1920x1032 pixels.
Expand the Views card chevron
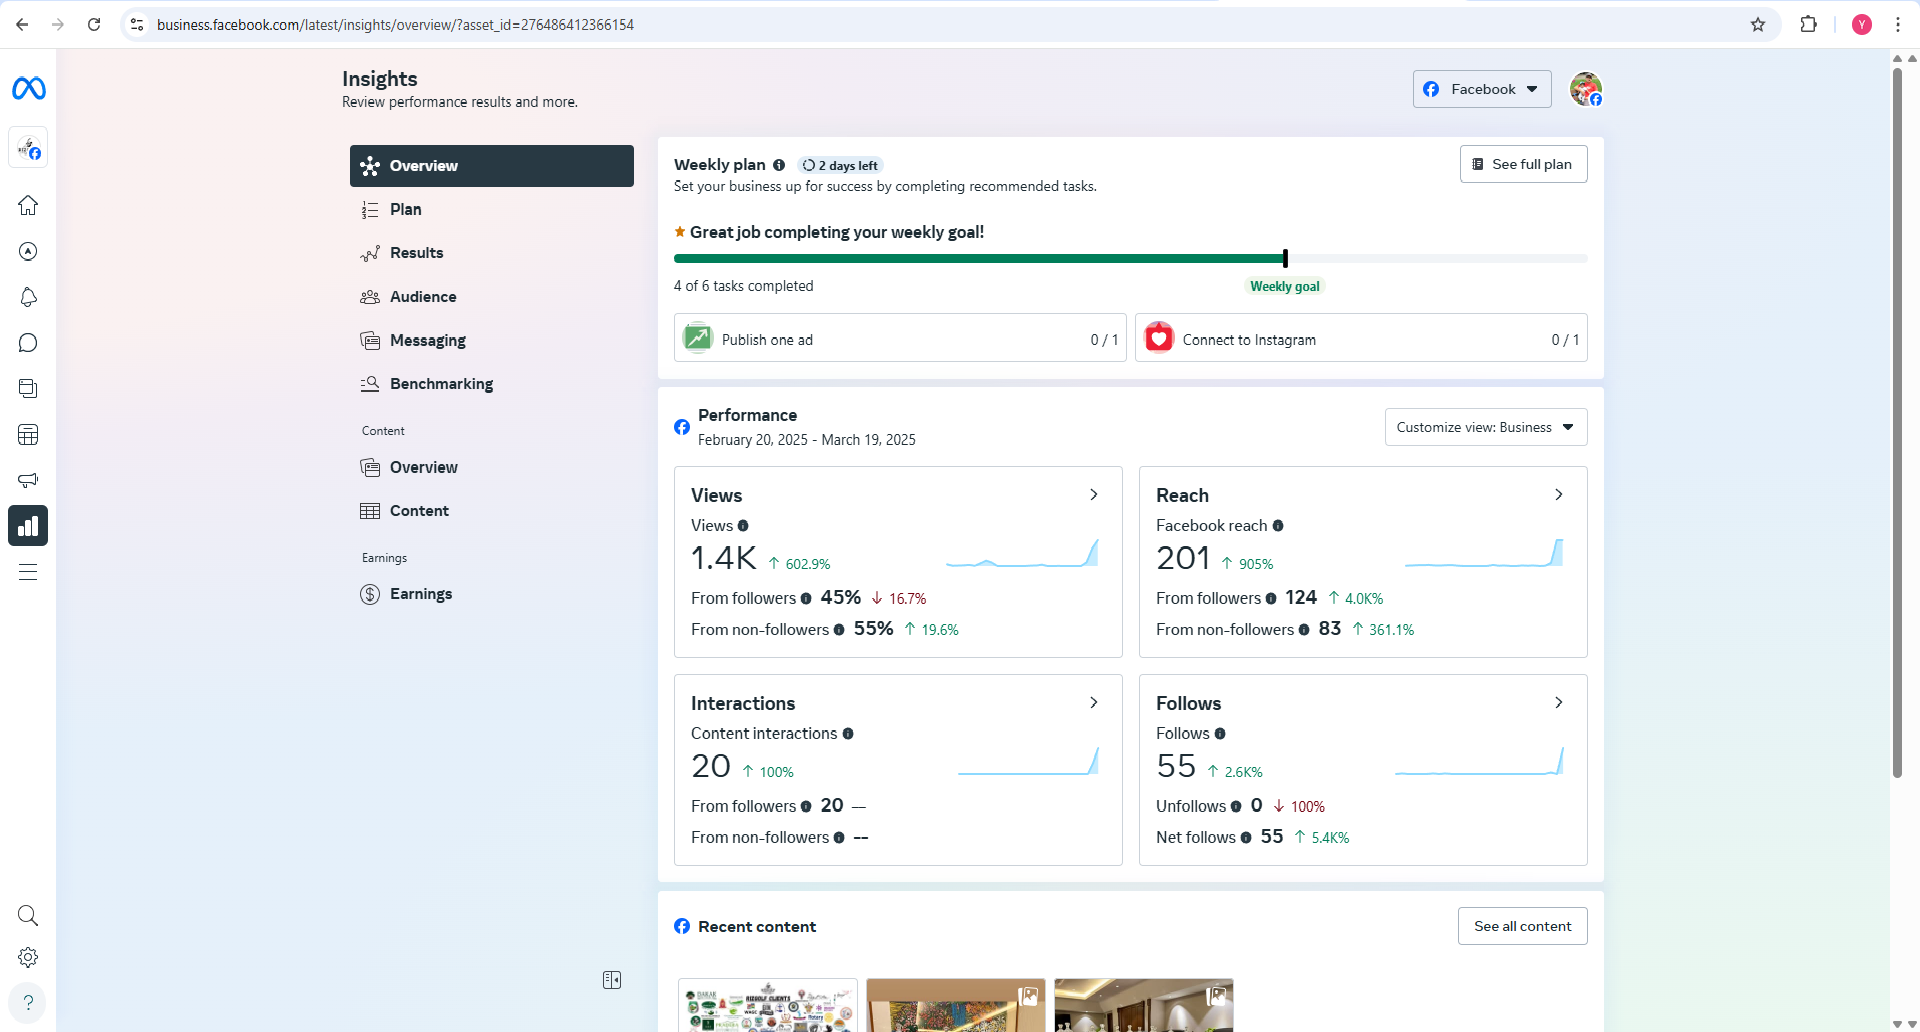point(1094,495)
